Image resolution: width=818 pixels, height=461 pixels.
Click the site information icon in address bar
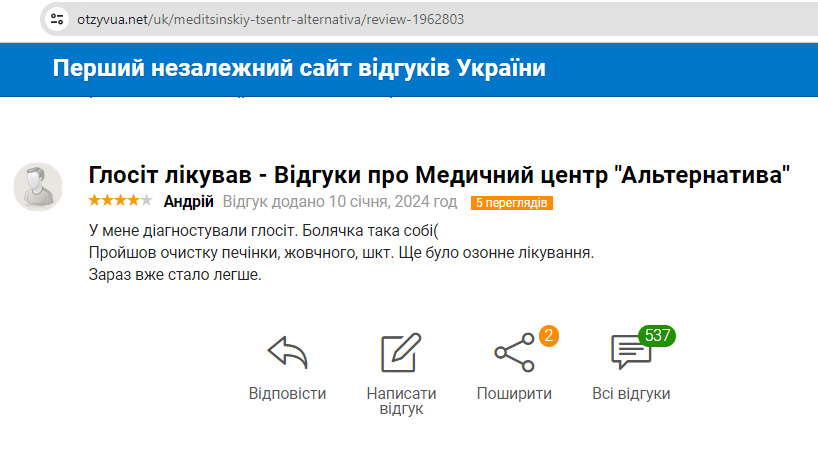coord(57,19)
